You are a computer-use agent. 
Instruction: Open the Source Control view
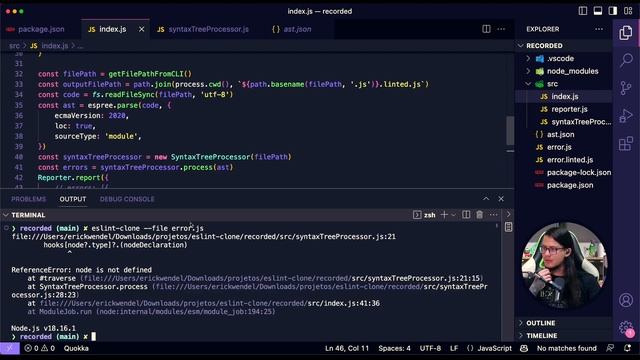(x=626, y=88)
